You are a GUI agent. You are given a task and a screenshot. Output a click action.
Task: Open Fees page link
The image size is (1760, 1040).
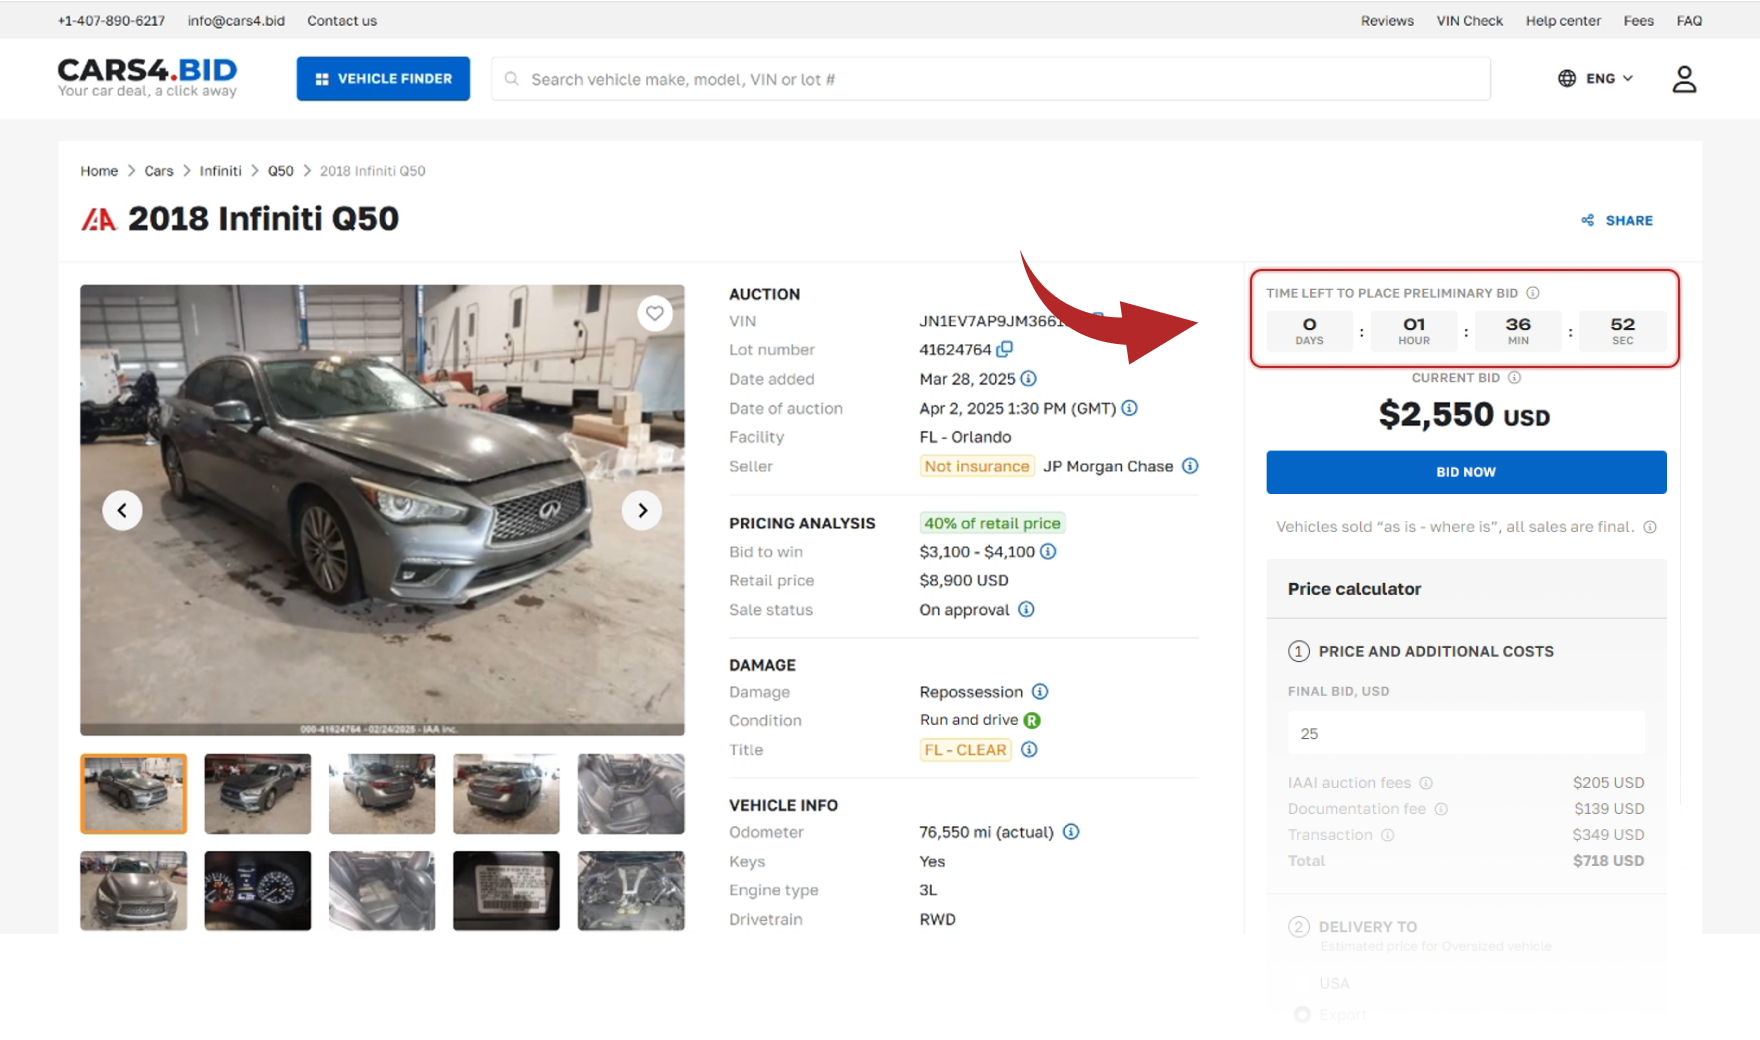coord(1638,21)
